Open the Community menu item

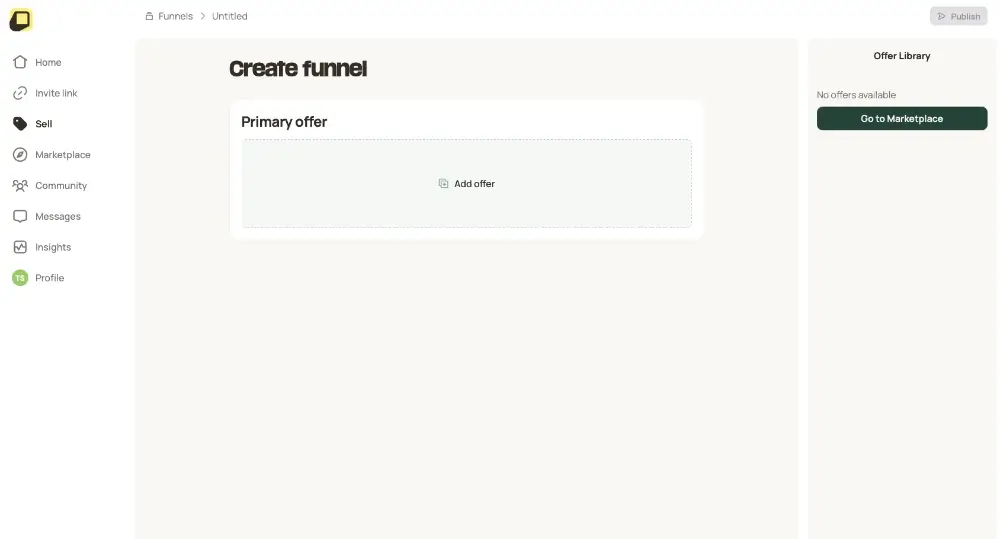pos(61,186)
